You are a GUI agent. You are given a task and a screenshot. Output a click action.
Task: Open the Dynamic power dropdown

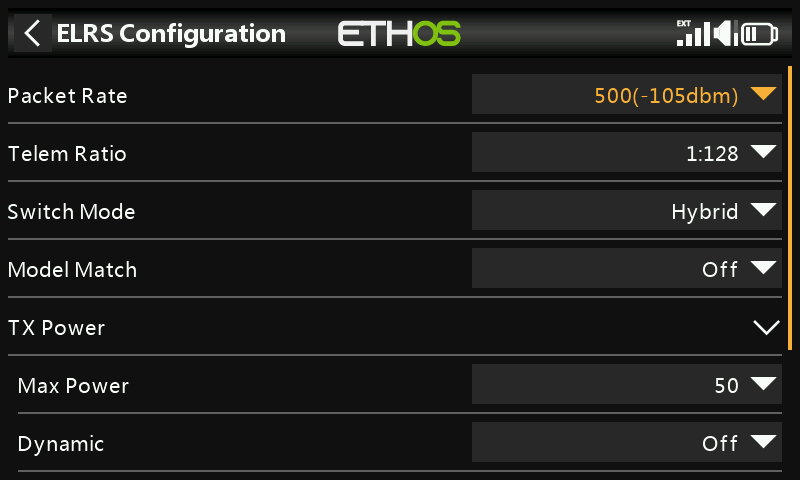(x=627, y=443)
